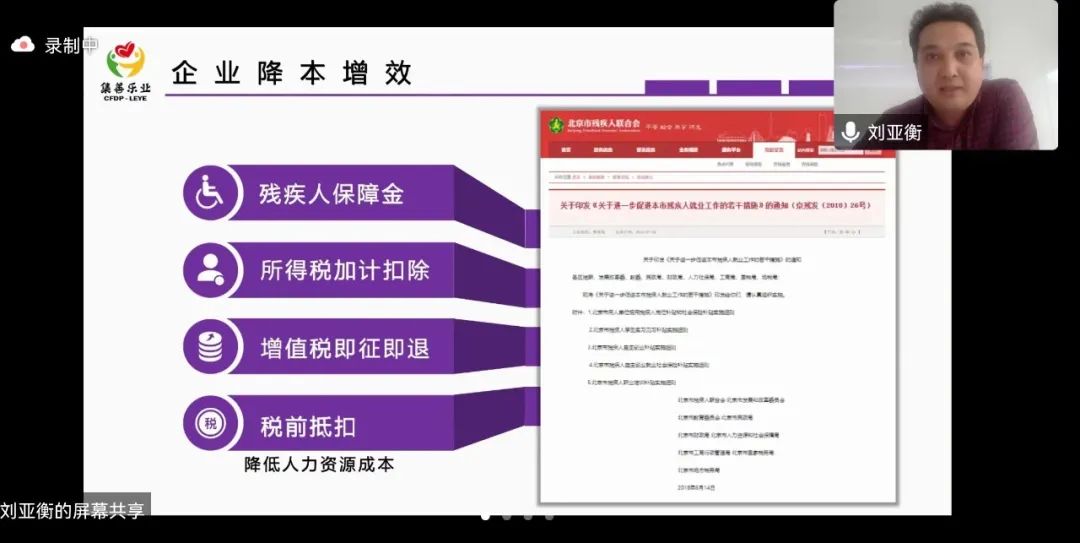Click the person icon beside 所得税加计扣除
Screen dimensions: 1080x543
pos(211,269)
